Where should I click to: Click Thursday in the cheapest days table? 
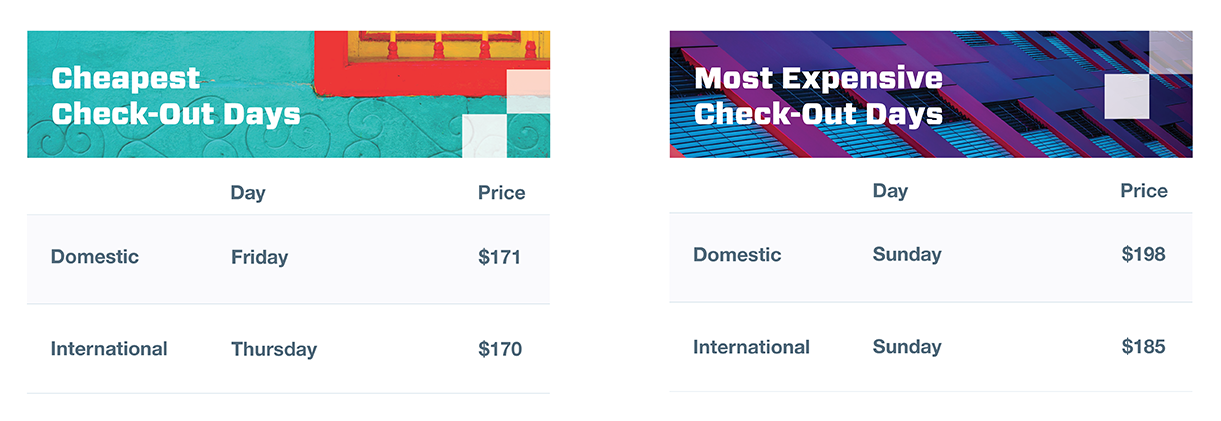tap(274, 349)
